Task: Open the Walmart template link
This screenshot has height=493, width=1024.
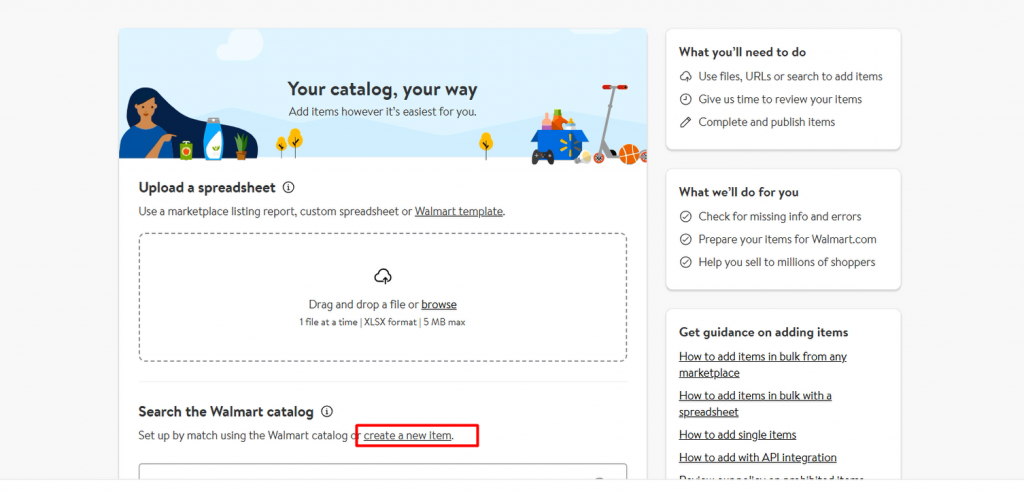Action: tap(459, 211)
